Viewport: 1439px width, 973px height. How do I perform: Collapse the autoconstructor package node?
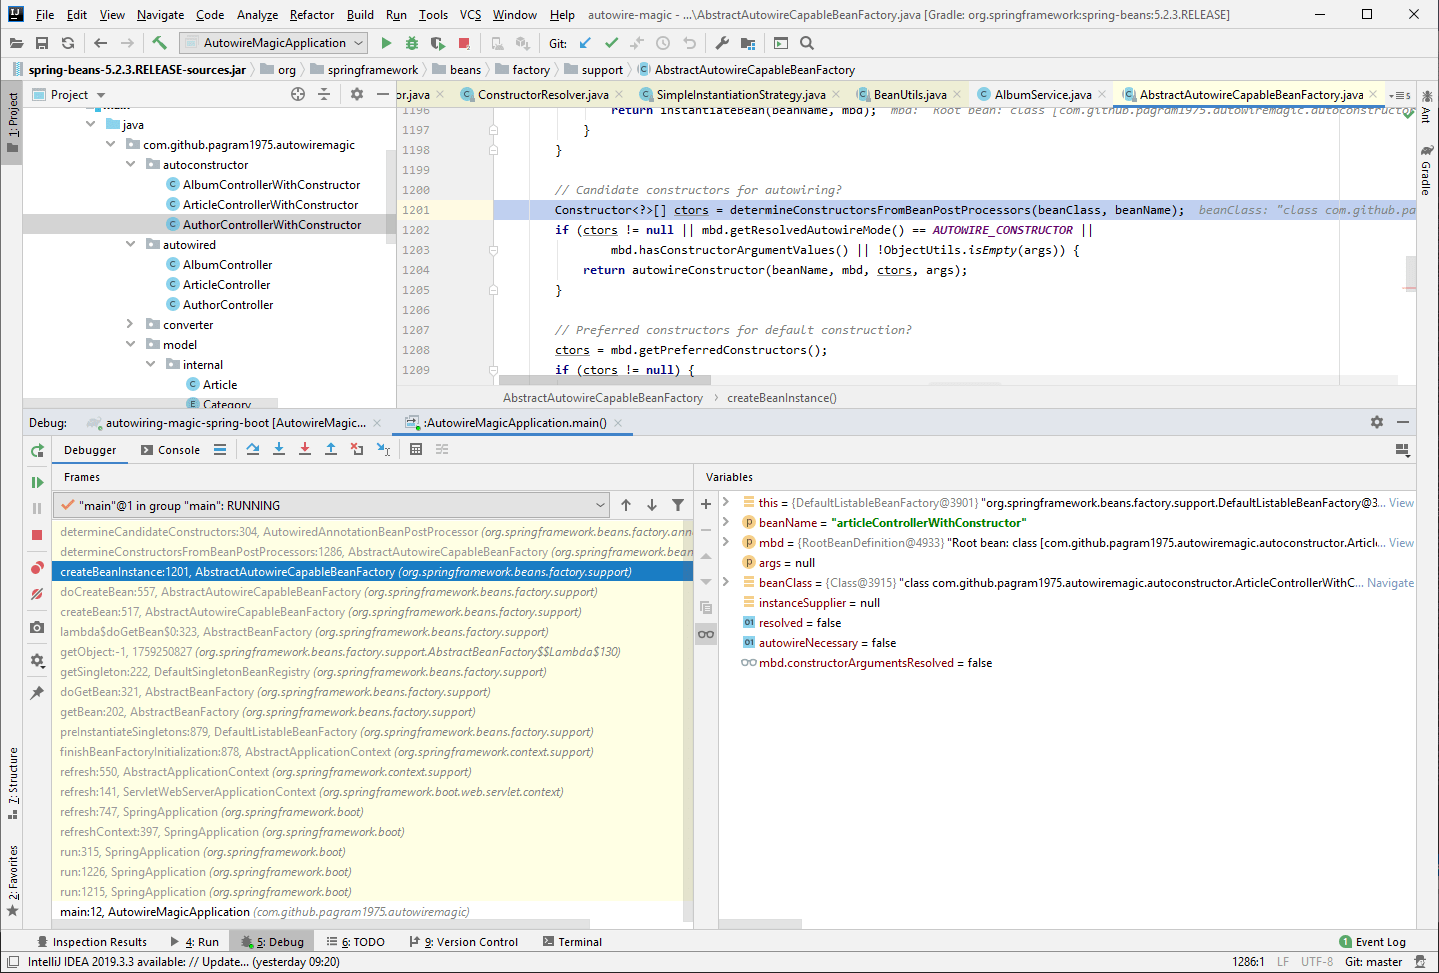point(130,164)
